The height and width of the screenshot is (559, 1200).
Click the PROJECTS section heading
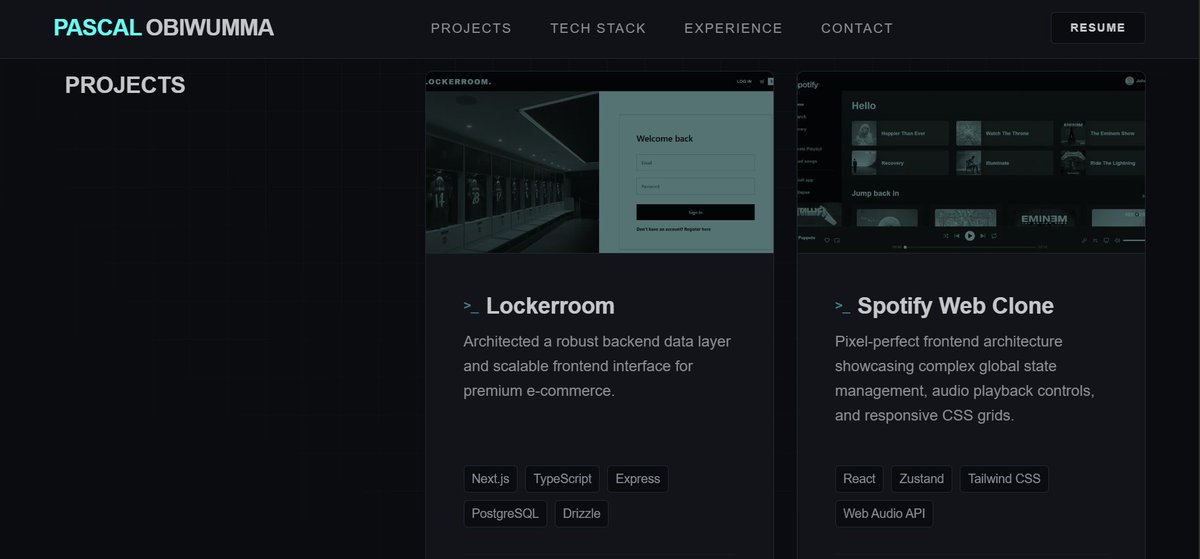point(125,86)
